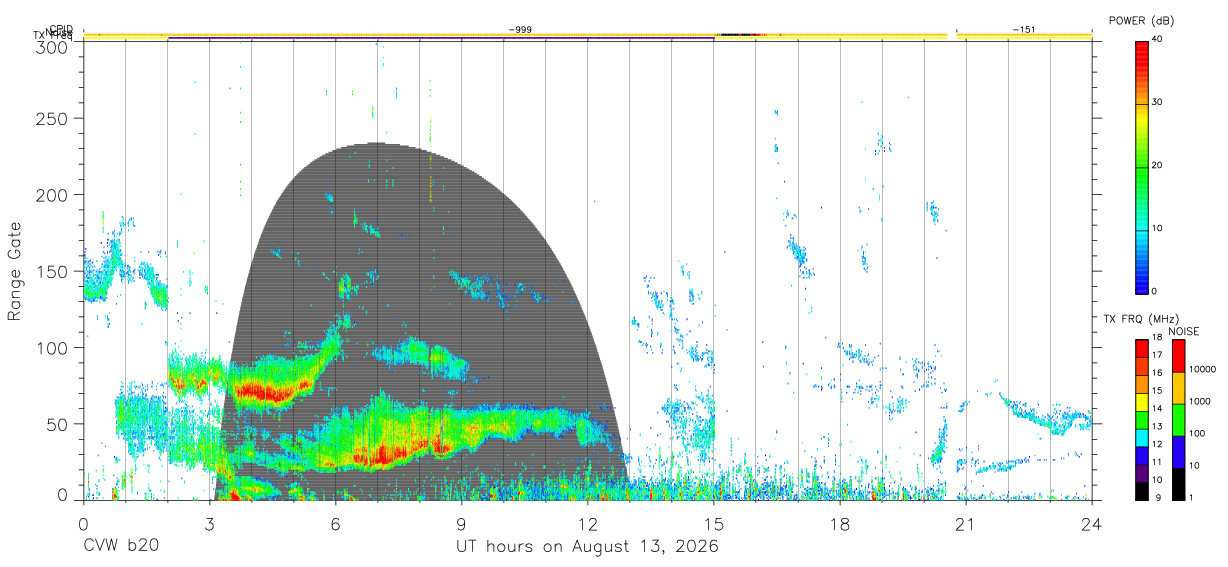1228x567 pixels.
Task: Select the purple 10-11 MHz TX FRQ swatch
Action: tap(1142, 473)
